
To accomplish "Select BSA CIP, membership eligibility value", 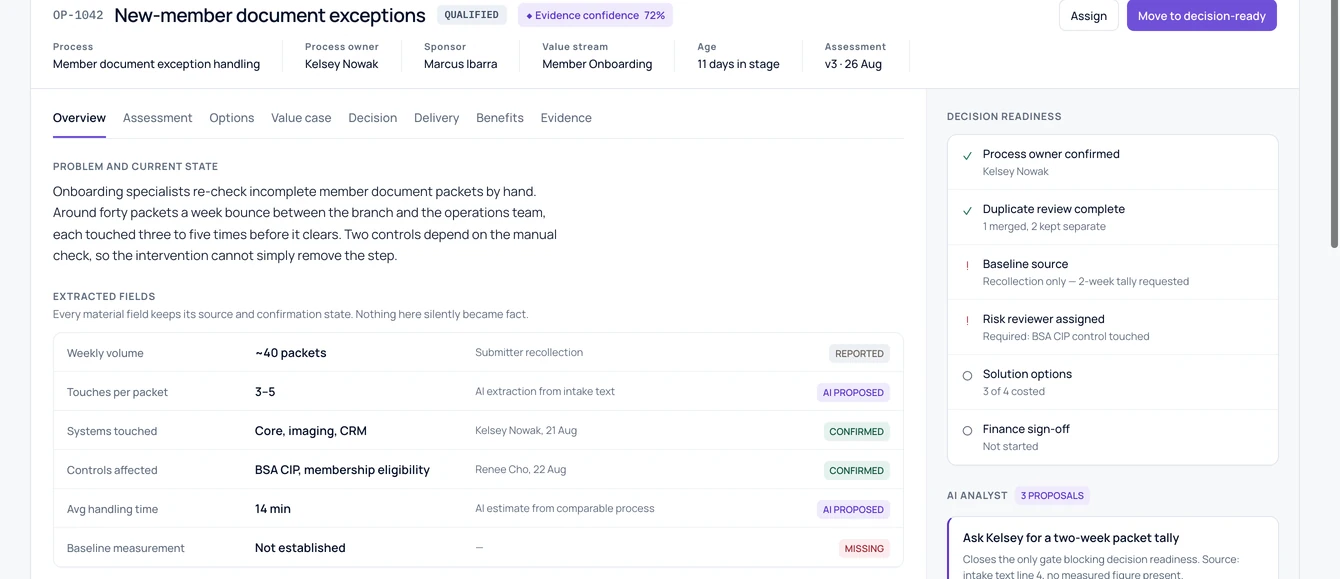I will (x=342, y=470).
